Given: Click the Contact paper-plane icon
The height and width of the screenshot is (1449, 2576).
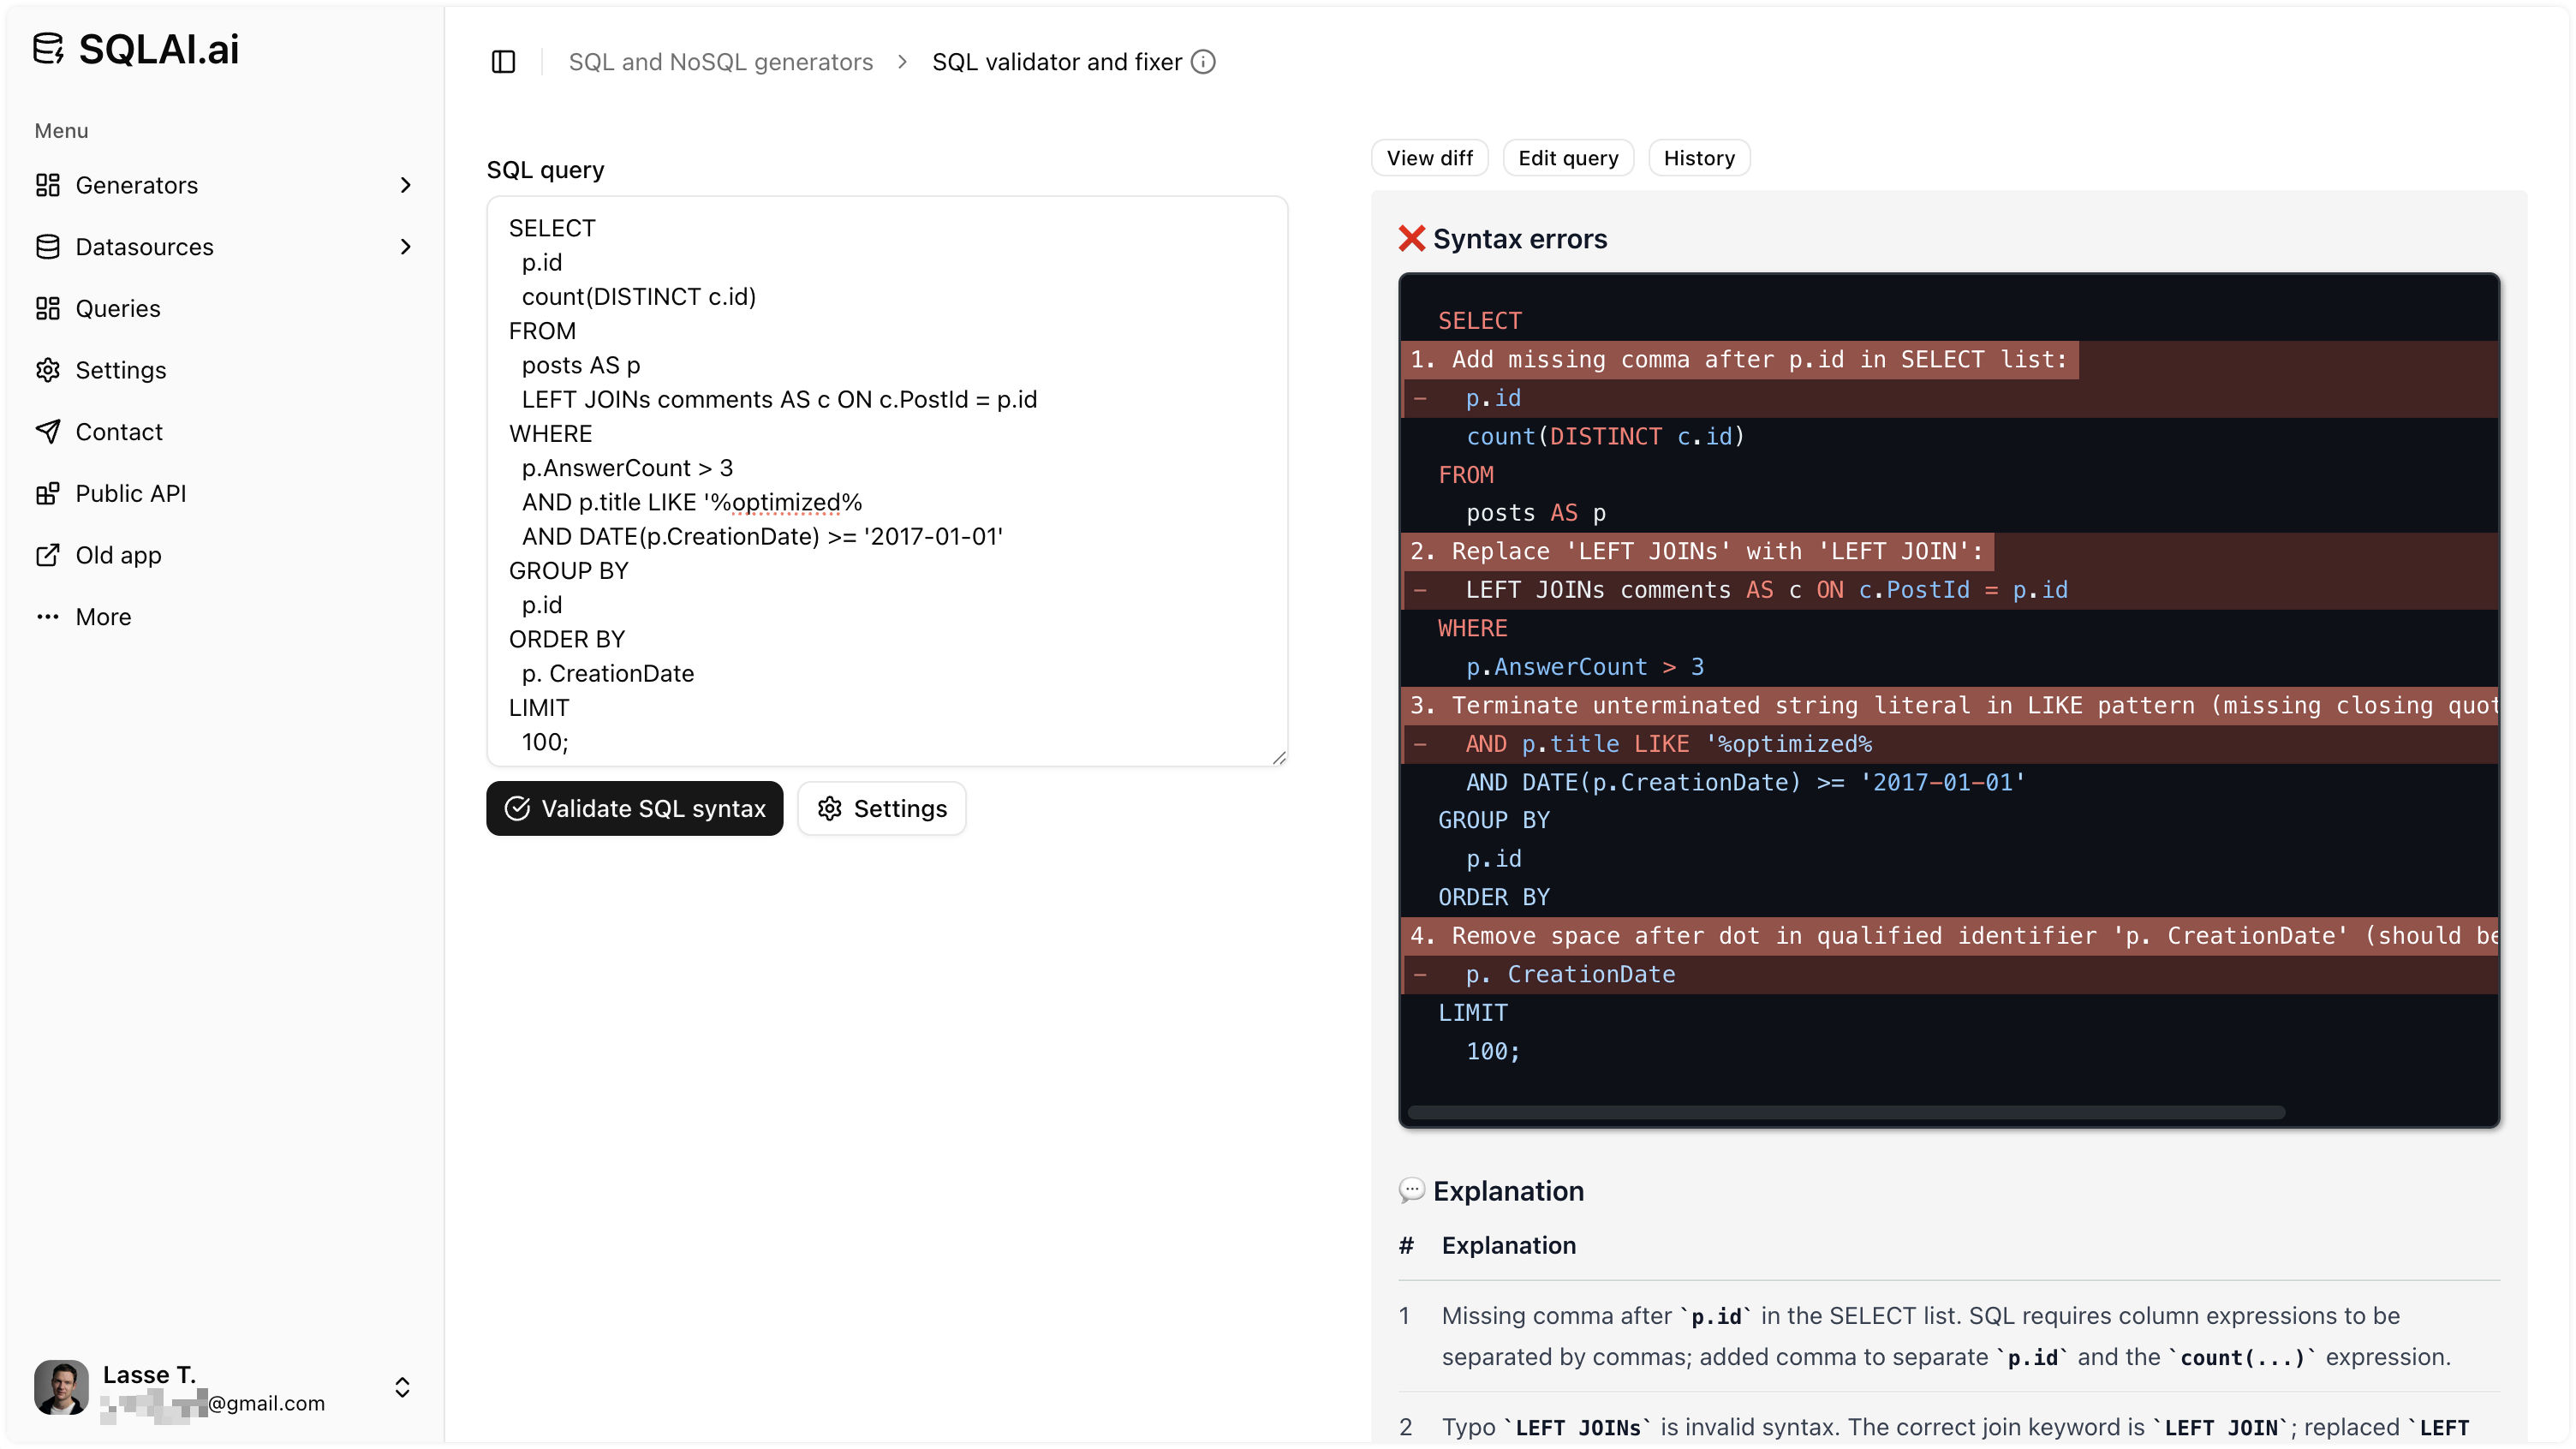Looking at the screenshot, I should pyautogui.click(x=49, y=431).
